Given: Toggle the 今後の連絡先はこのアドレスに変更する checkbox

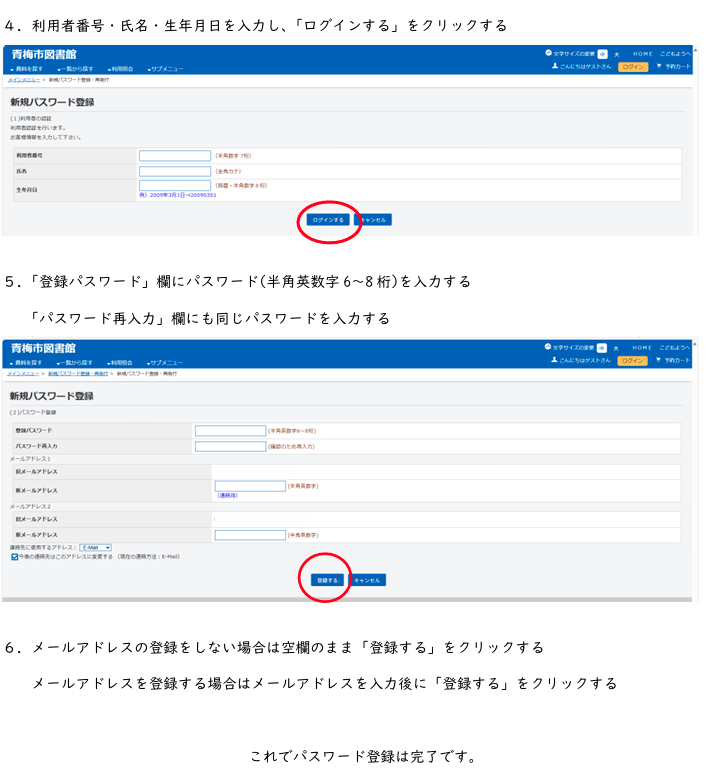Looking at the screenshot, I should tap(15, 556).
